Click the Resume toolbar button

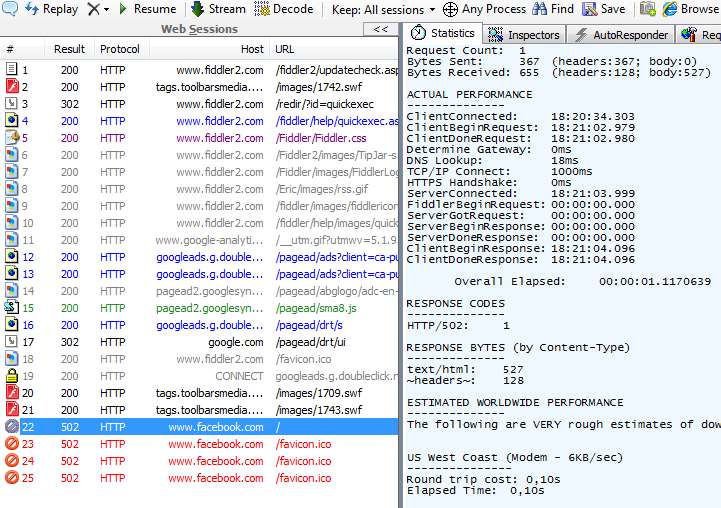pyautogui.click(x=147, y=9)
